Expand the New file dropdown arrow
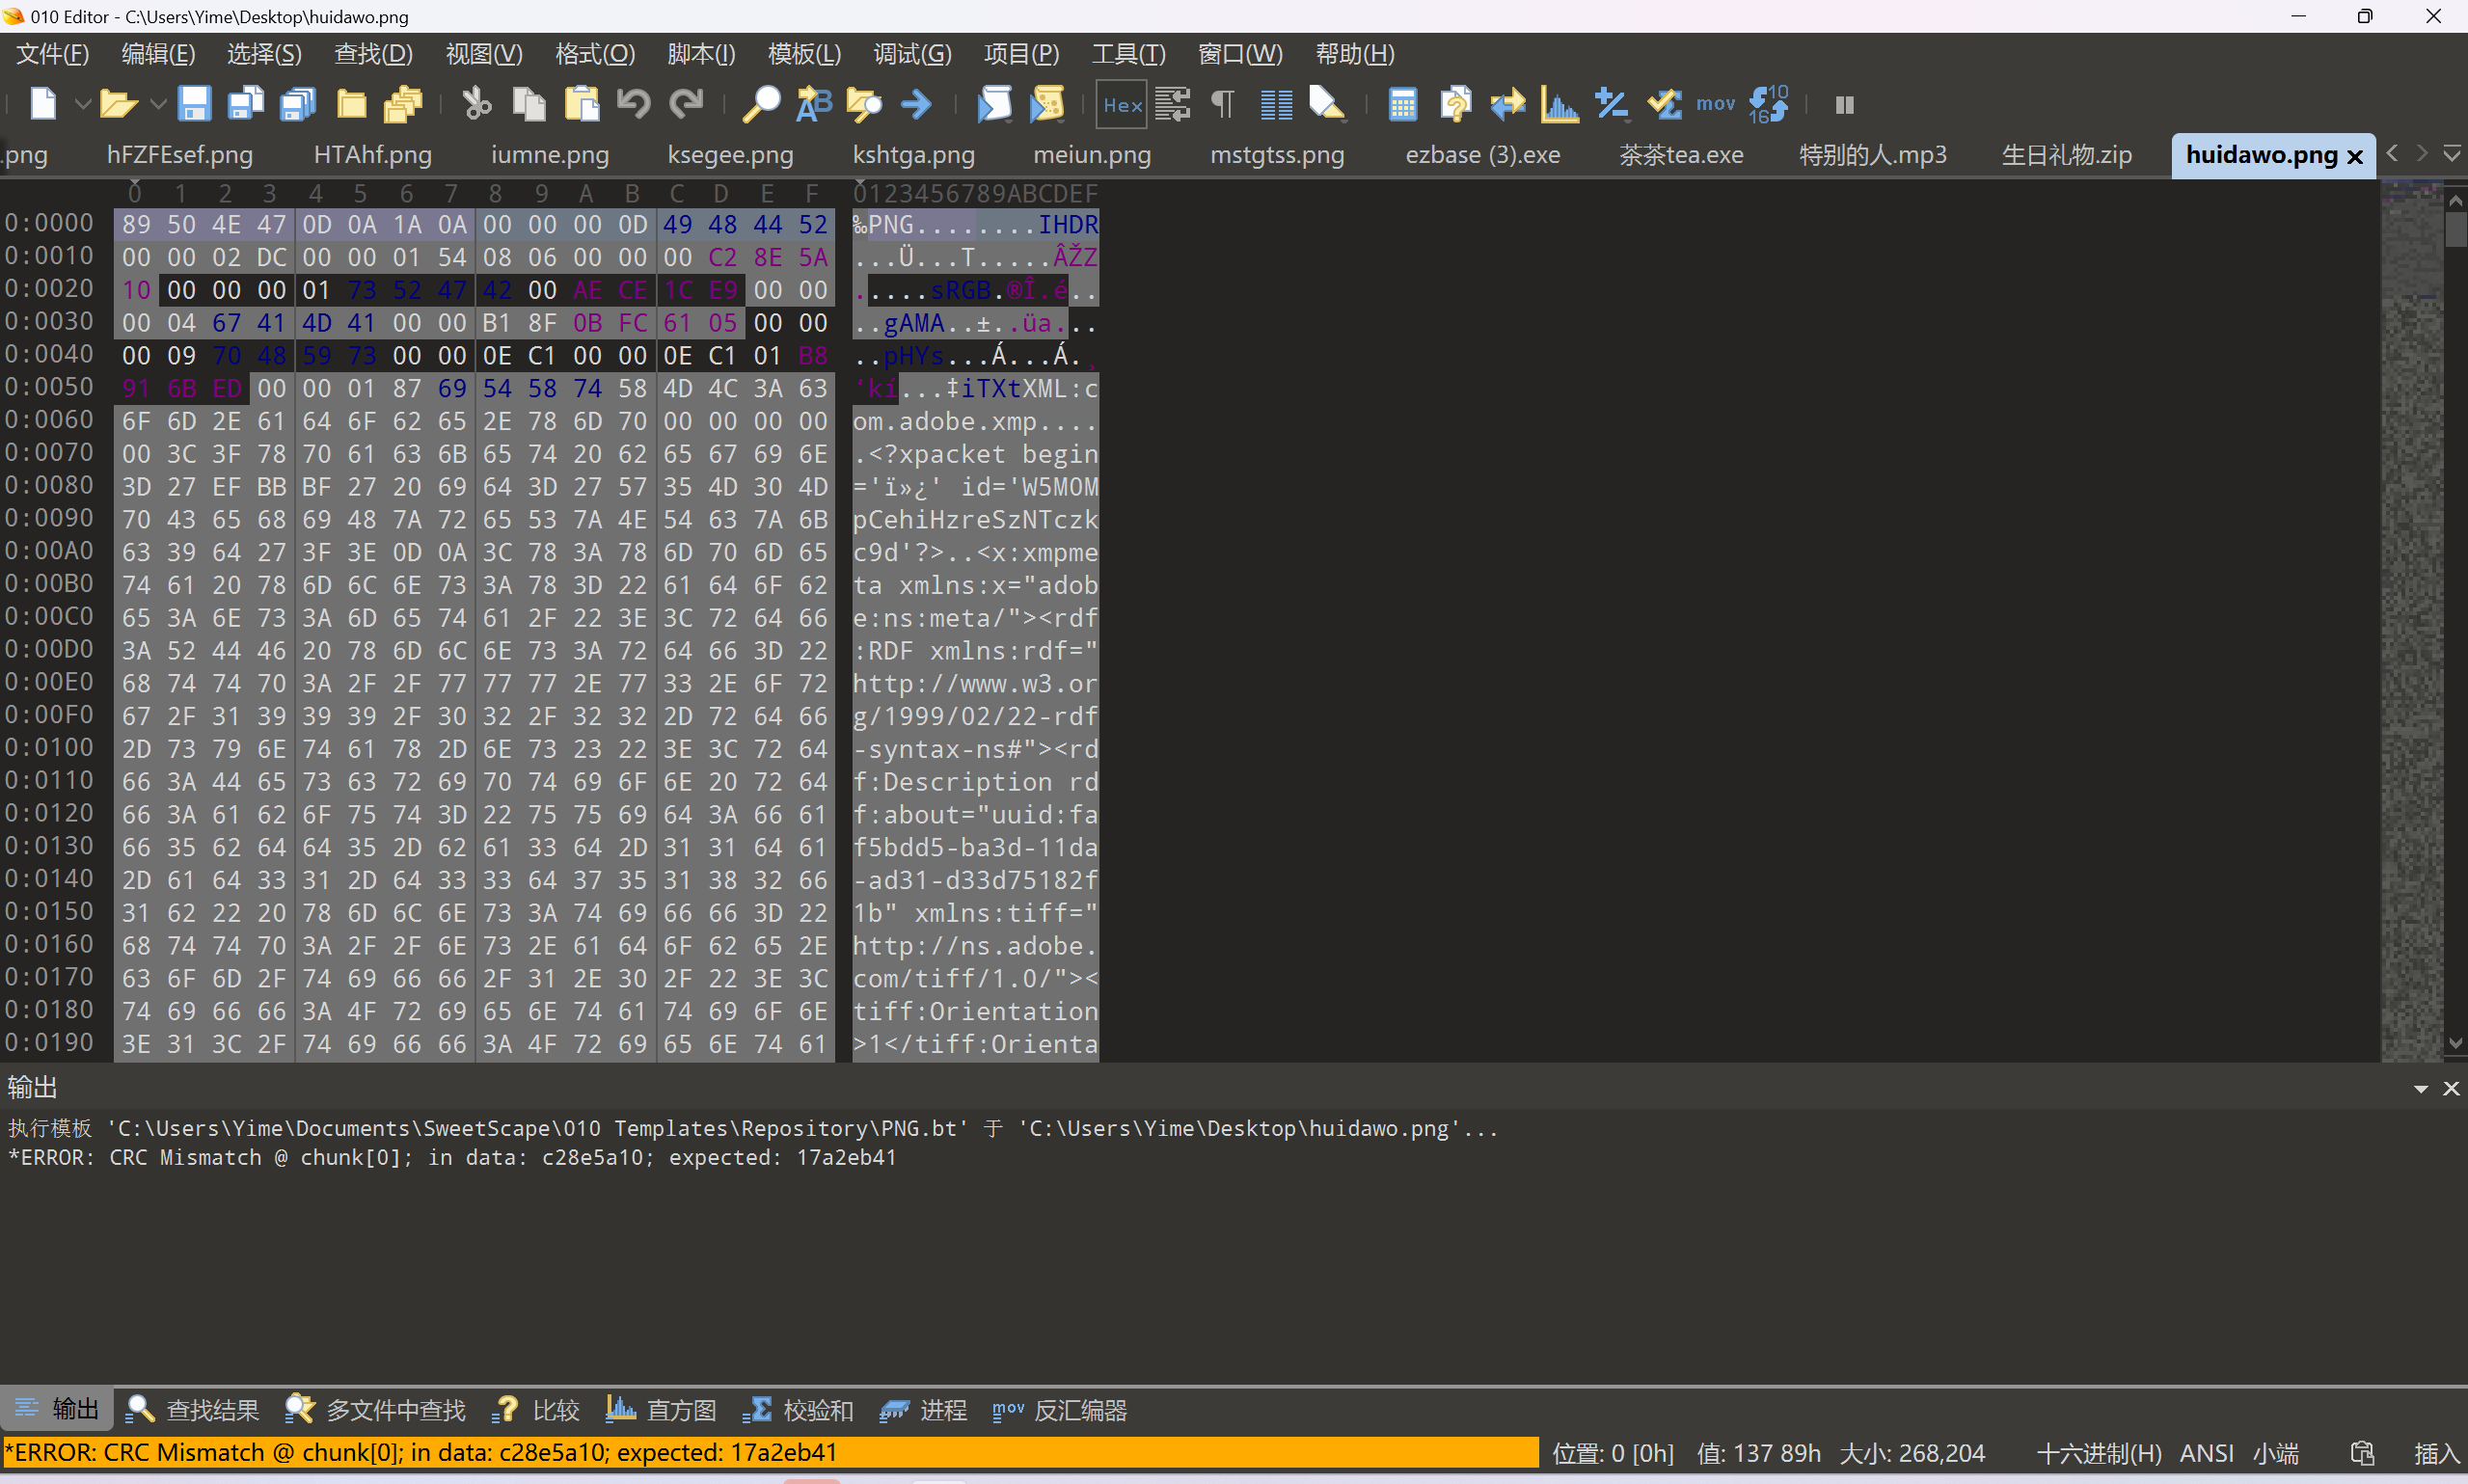2468x1484 pixels. 83,104
